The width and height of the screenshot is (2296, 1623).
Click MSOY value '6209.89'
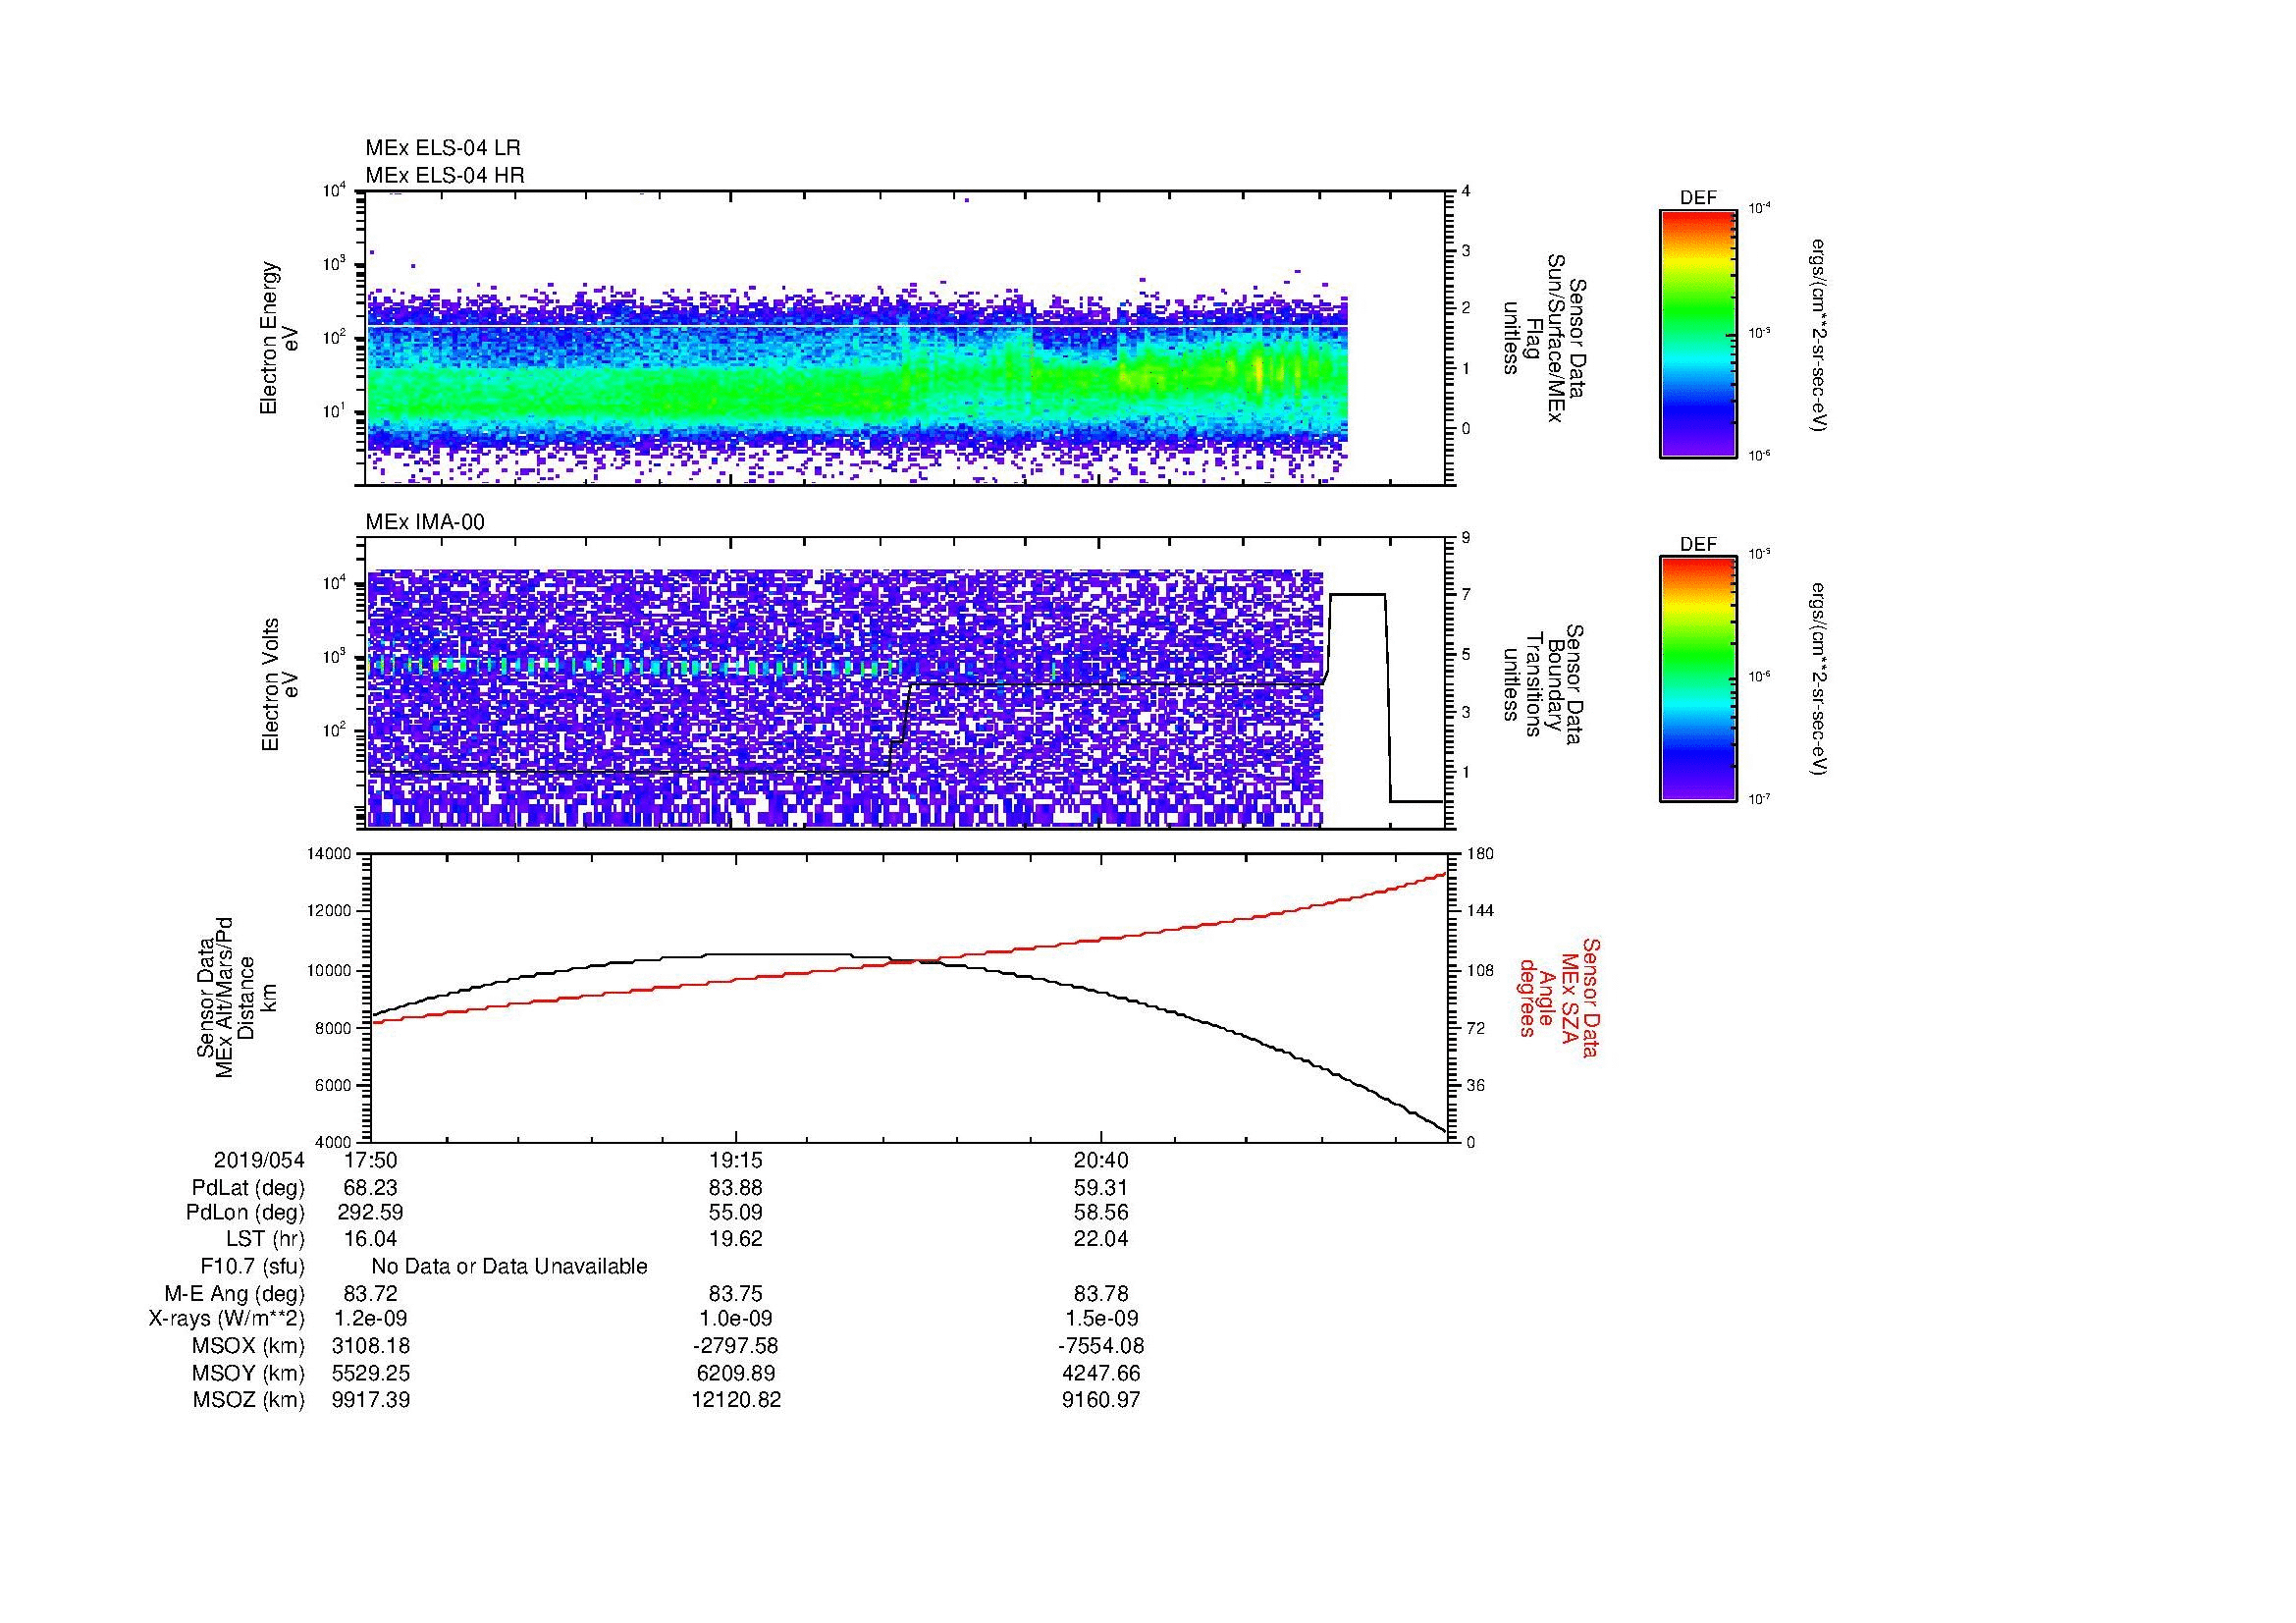(x=736, y=1373)
